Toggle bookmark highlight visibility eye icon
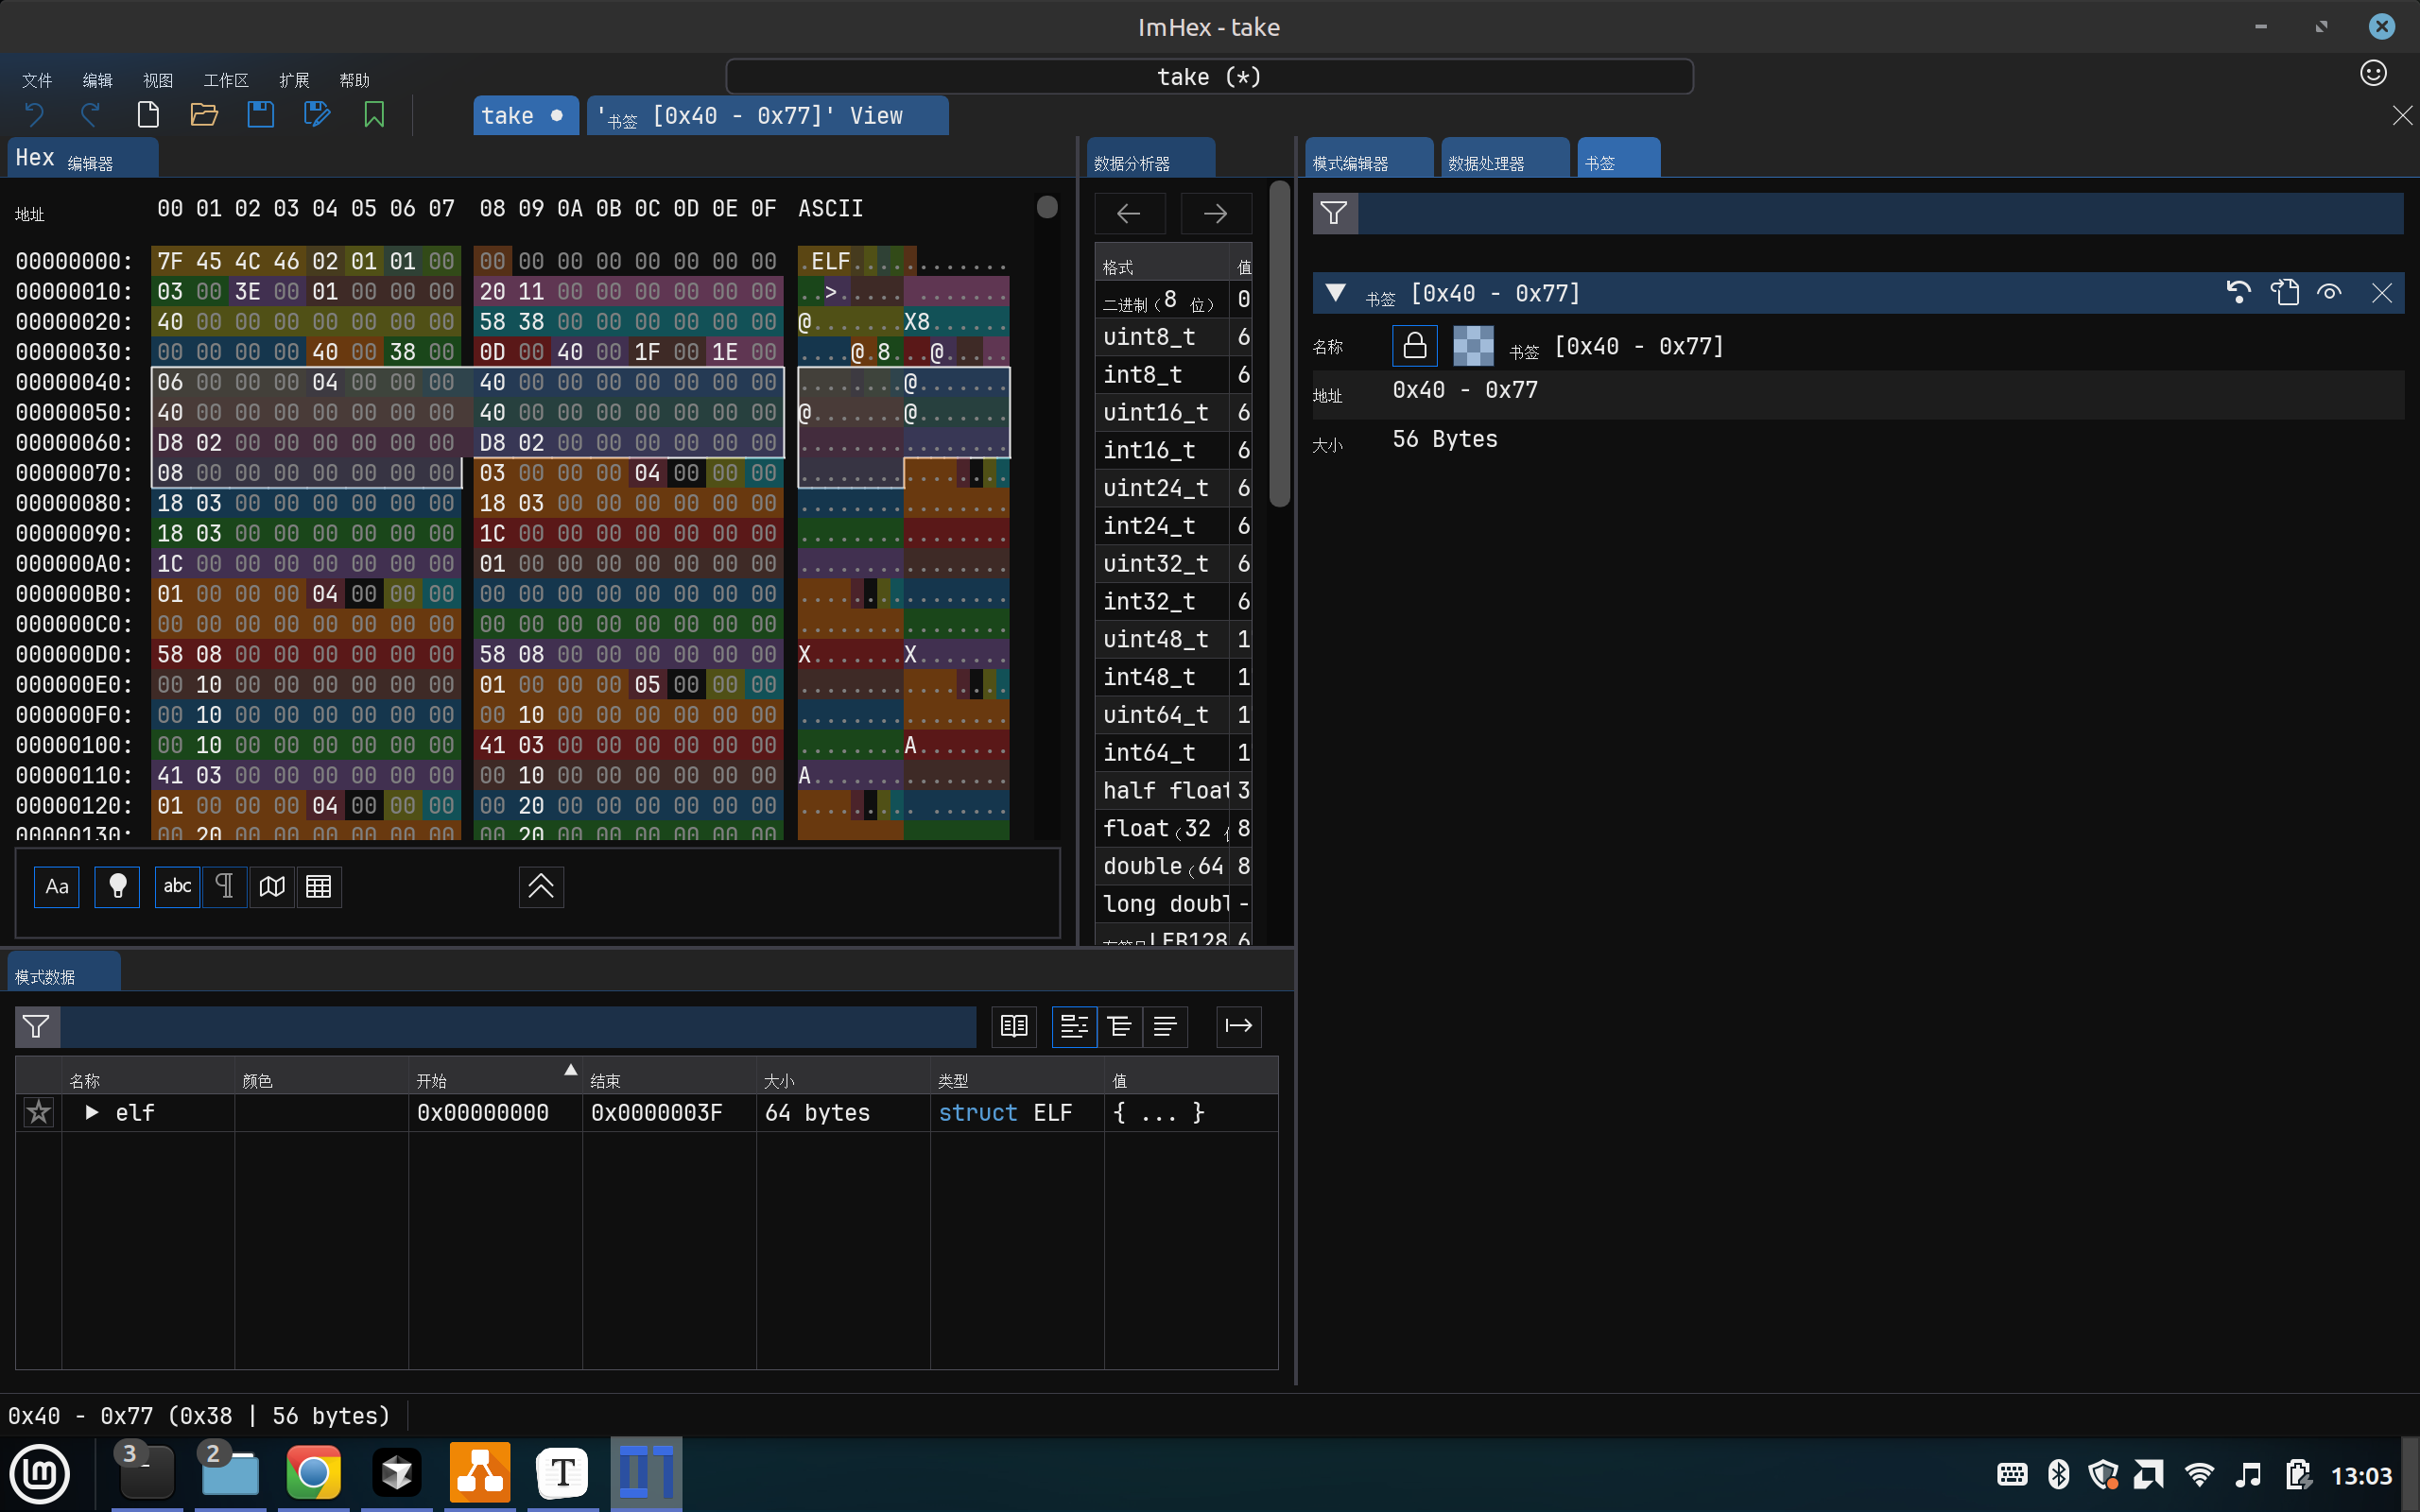This screenshot has width=2420, height=1512. click(x=2330, y=292)
